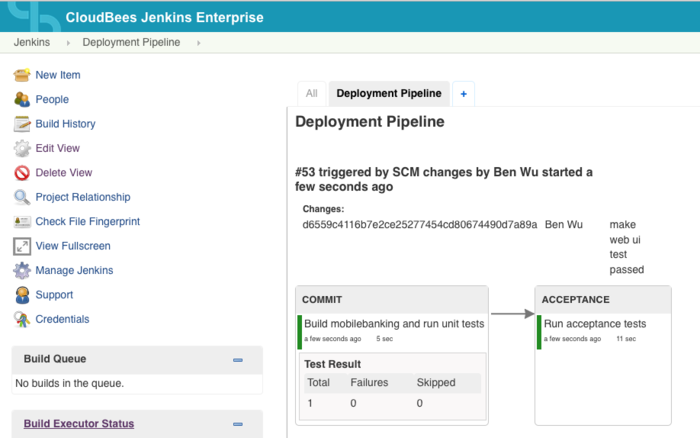This screenshot has width=700, height=438.
Task: Click the red Delete View icon
Action: tap(21, 173)
